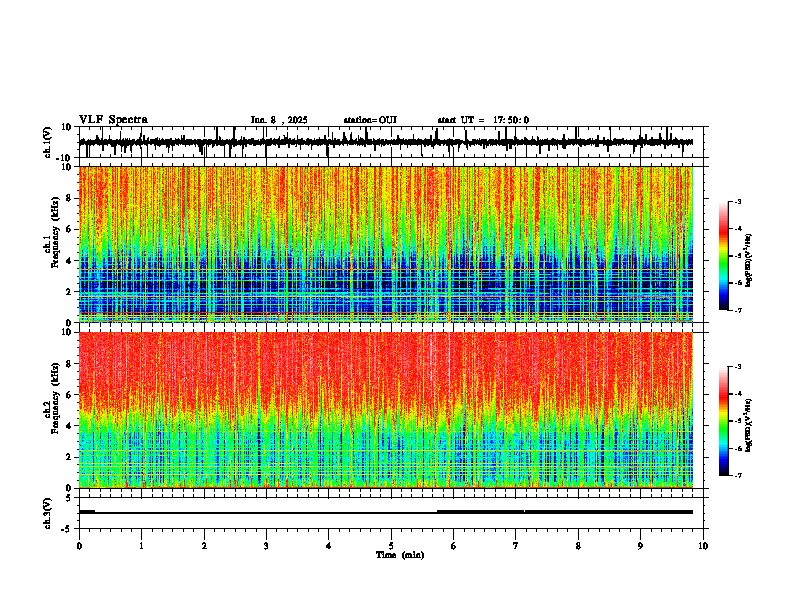This screenshot has height=612, width=792.
Task: Click time axis tick label "6"
Action: click(x=454, y=546)
